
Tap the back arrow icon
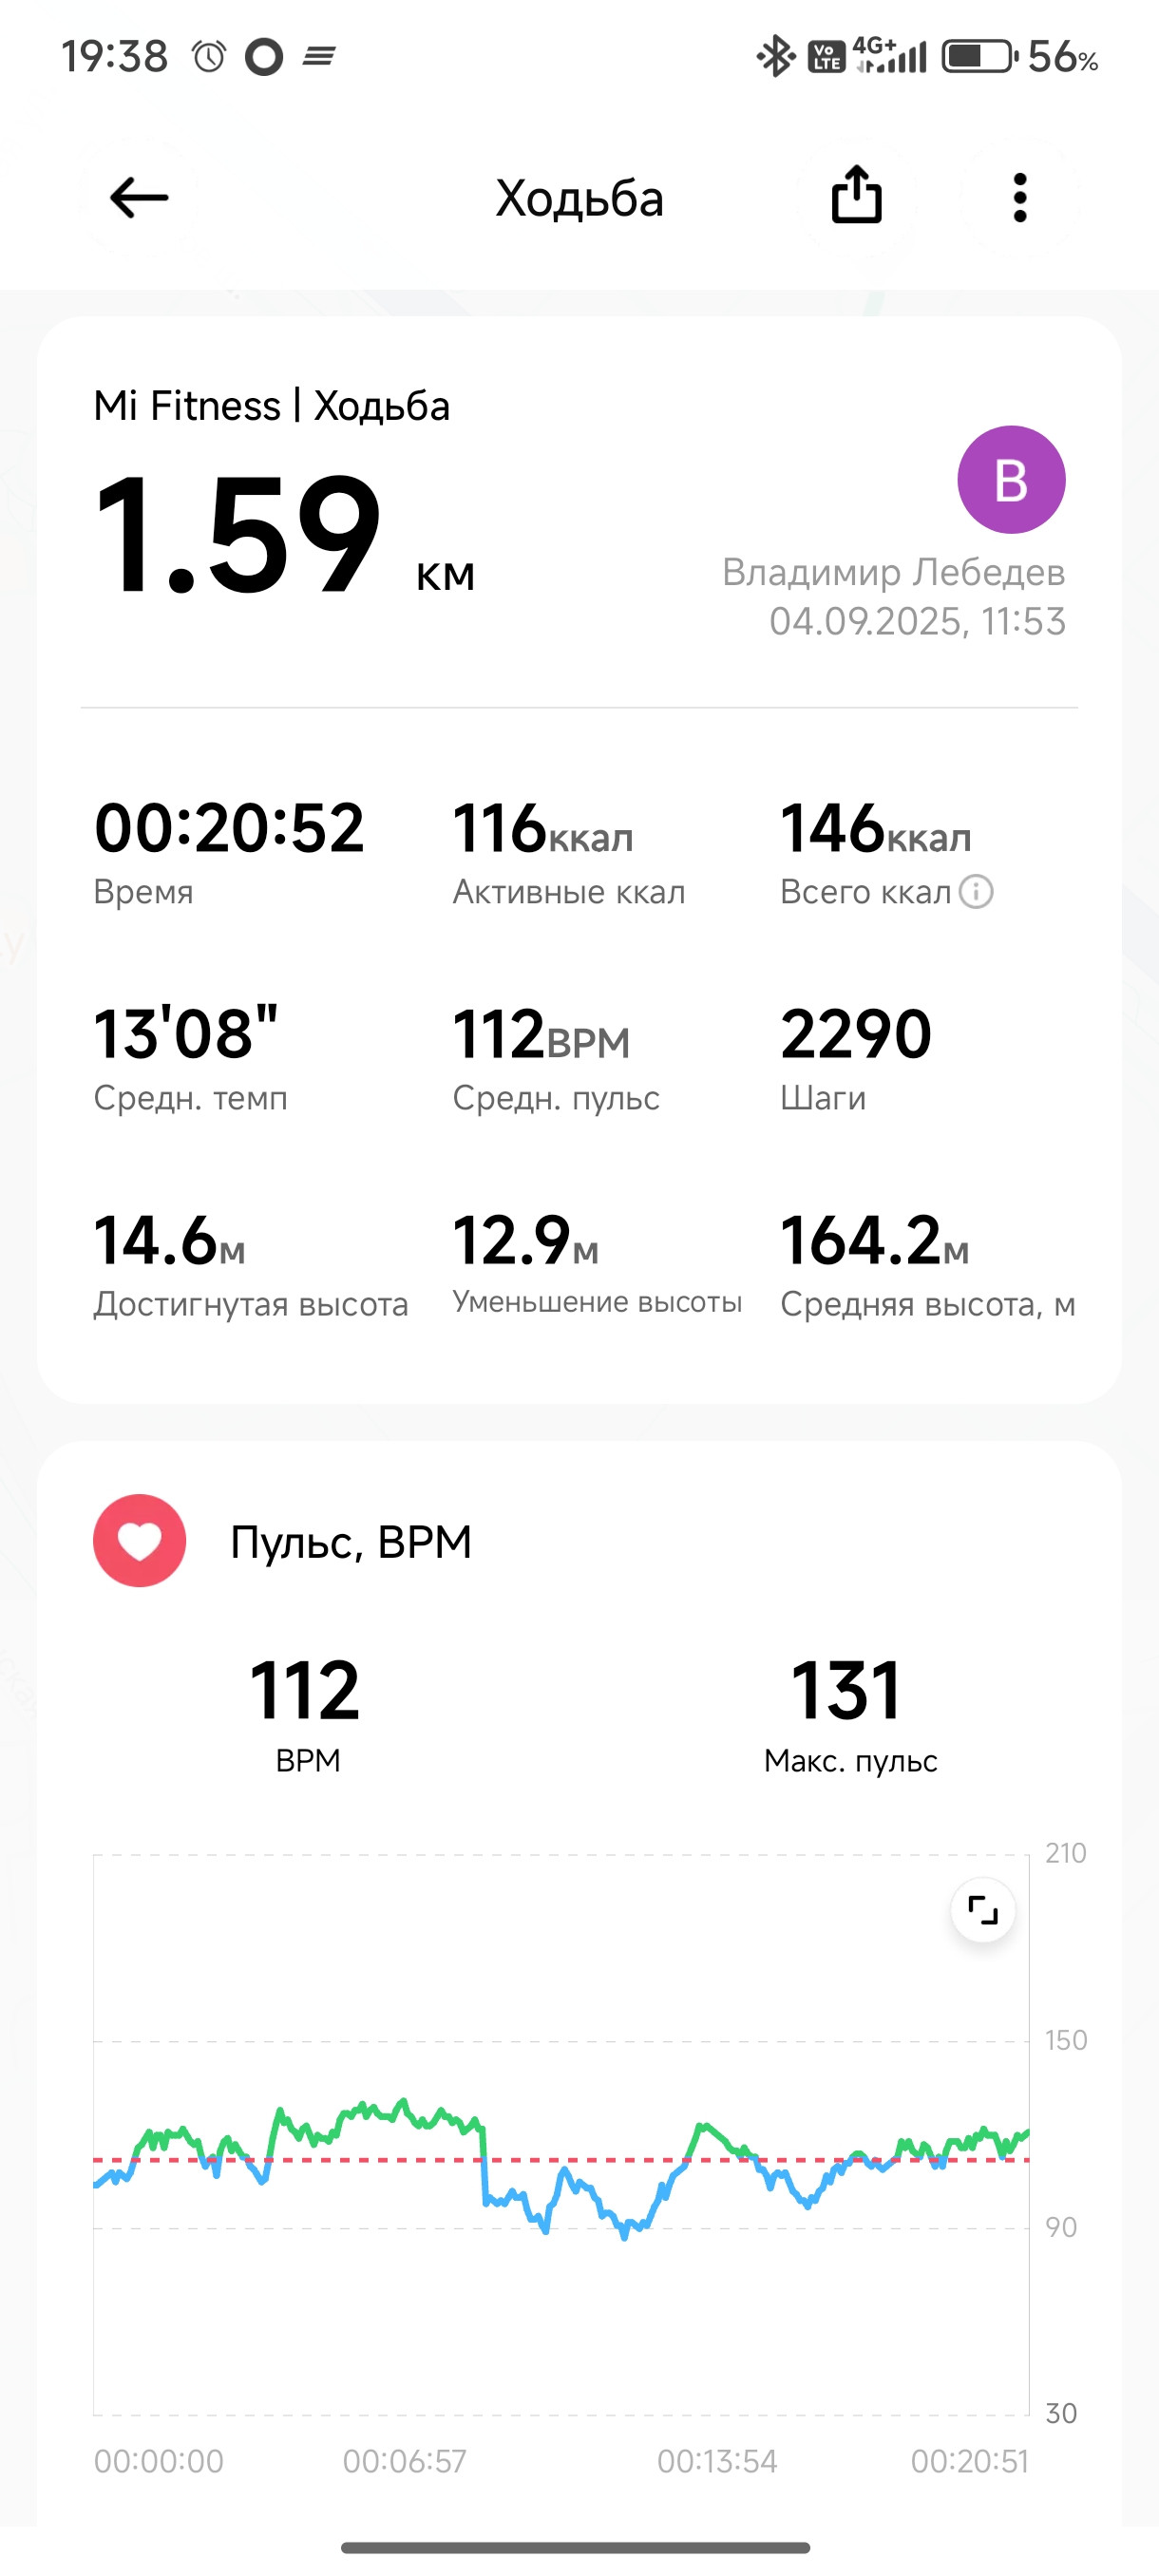coord(139,197)
